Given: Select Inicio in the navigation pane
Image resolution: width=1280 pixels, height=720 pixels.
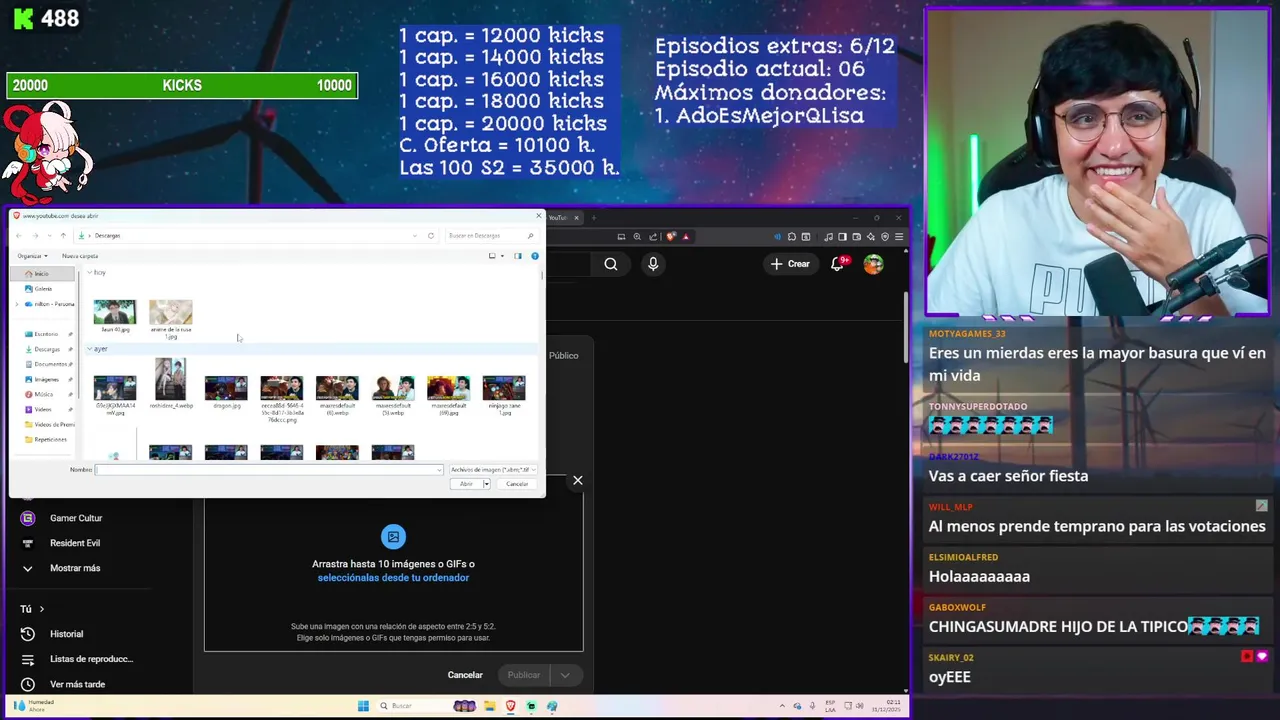Looking at the screenshot, I should pyautogui.click(x=41, y=274).
